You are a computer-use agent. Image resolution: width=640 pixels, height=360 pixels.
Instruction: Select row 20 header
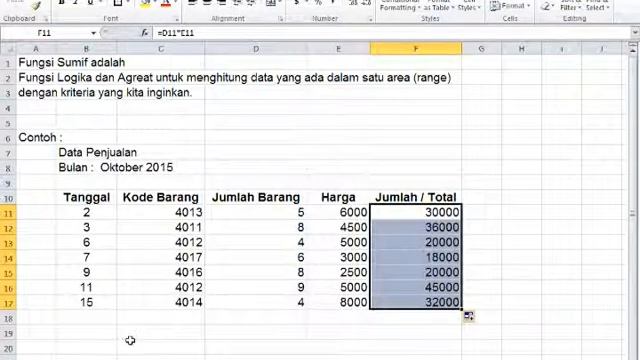point(8,349)
